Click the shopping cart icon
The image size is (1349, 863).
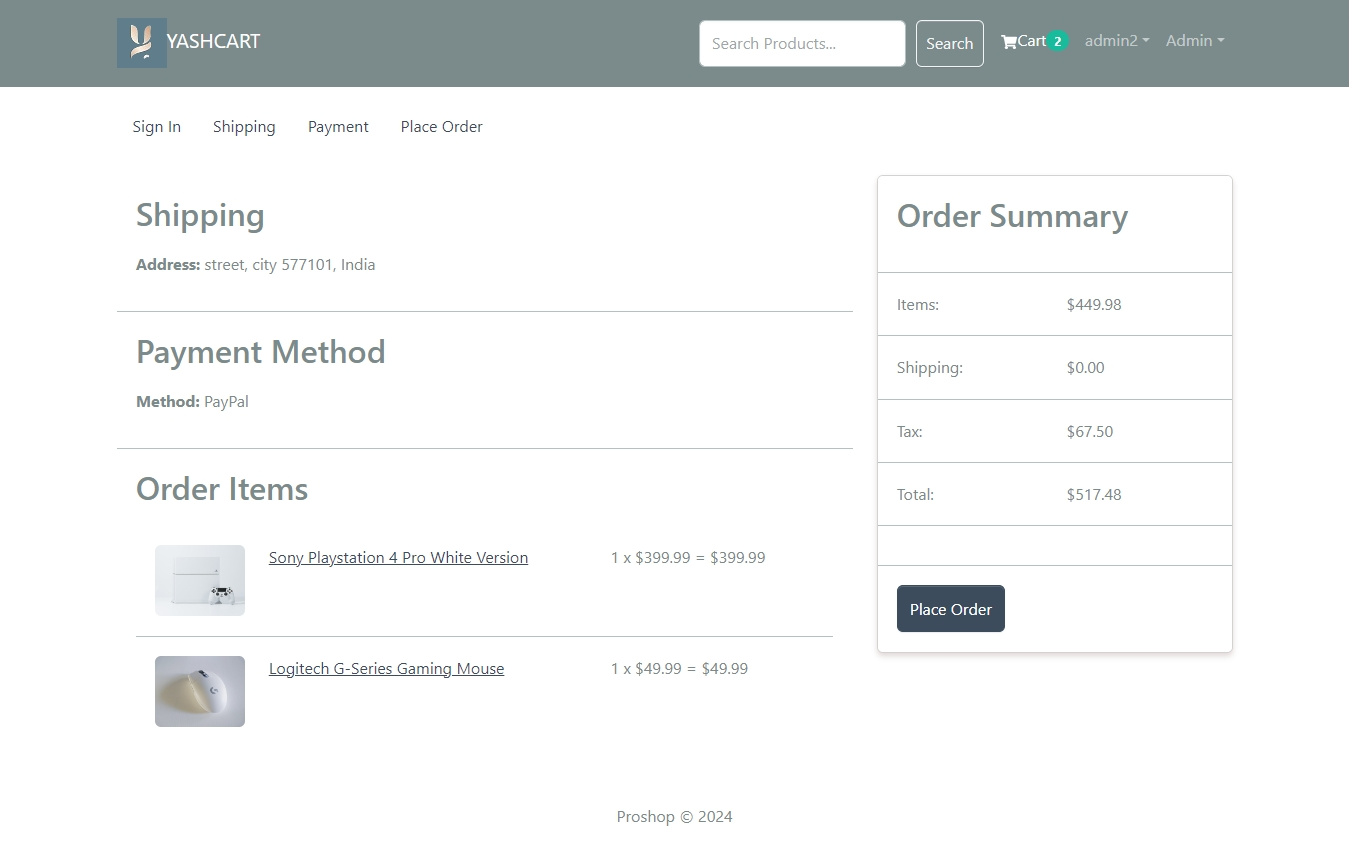click(1008, 40)
